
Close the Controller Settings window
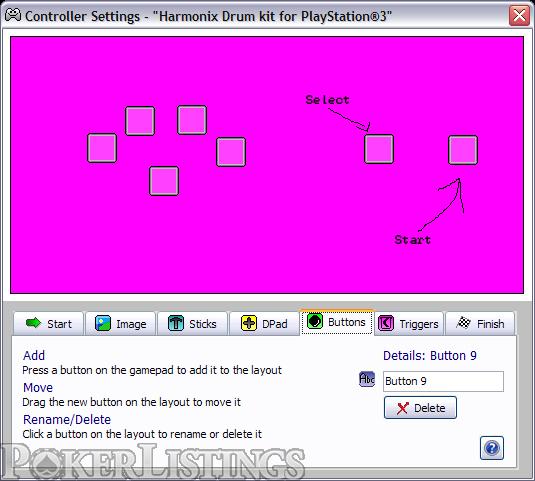(x=519, y=15)
